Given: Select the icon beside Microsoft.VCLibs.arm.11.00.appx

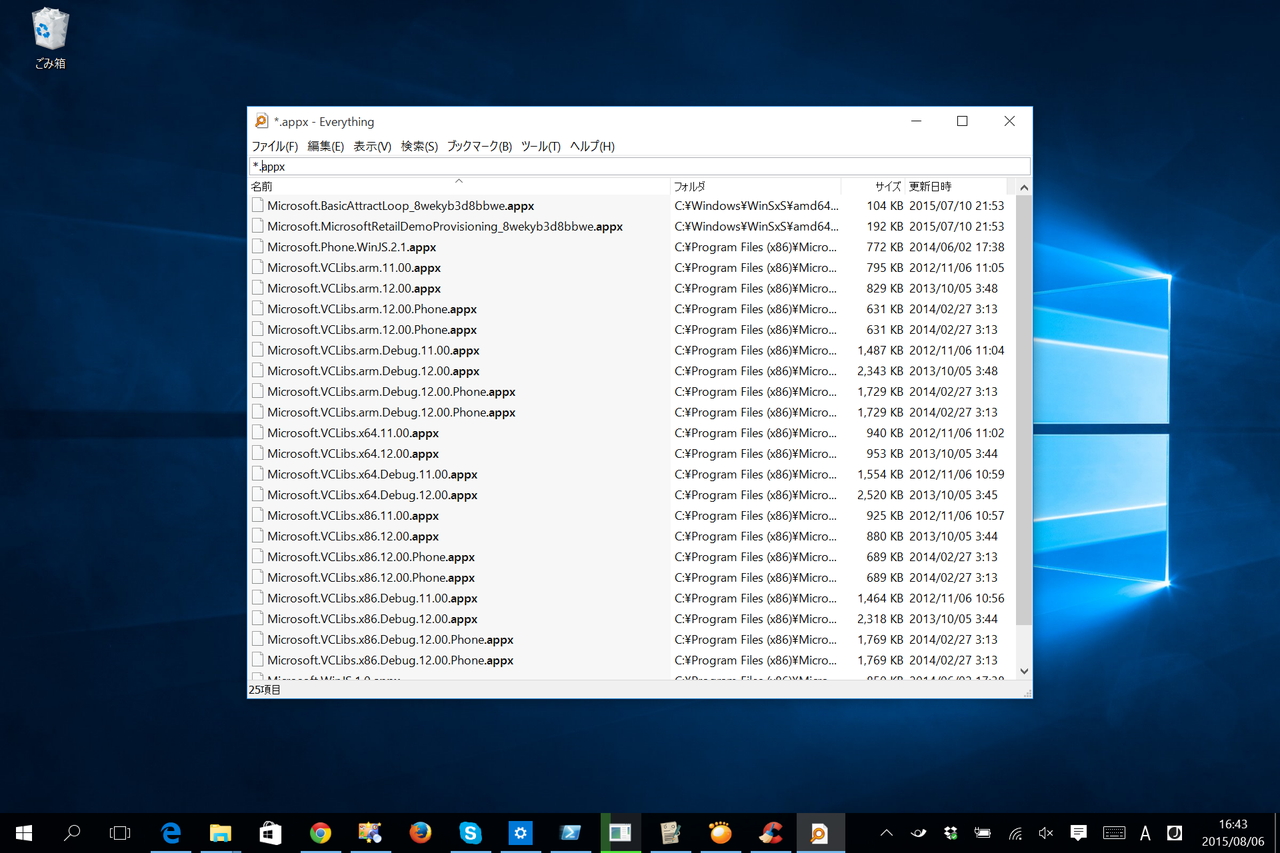Looking at the screenshot, I should click(258, 267).
